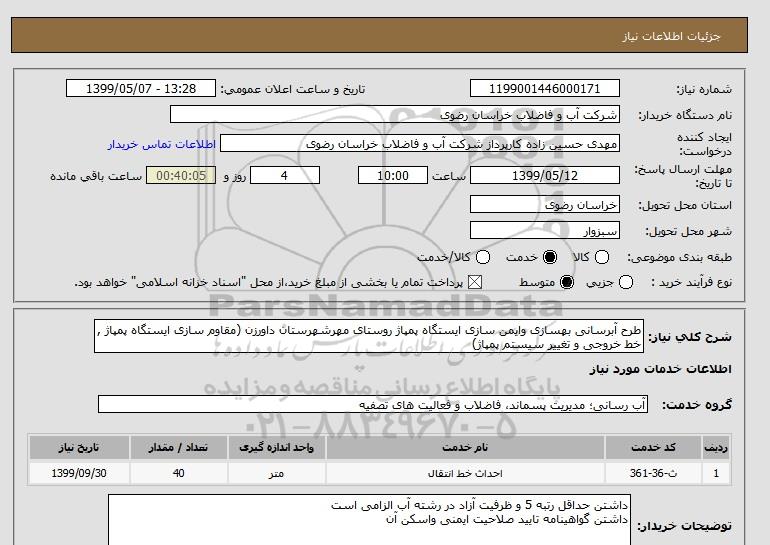The image size is (770, 545).
Task: Click the کد خدمت column header
Action: coord(653,447)
